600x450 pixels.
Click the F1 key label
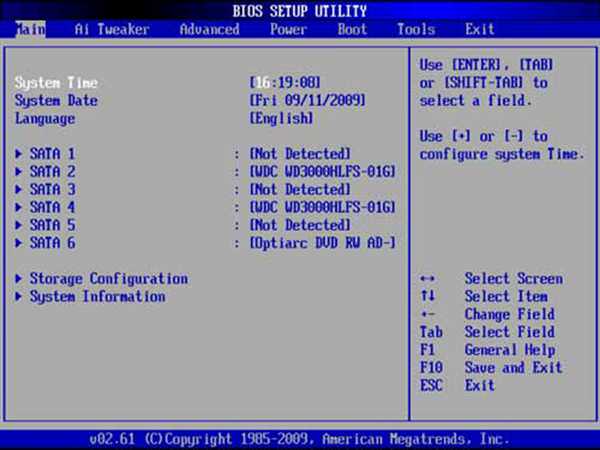click(x=427, y=350)
